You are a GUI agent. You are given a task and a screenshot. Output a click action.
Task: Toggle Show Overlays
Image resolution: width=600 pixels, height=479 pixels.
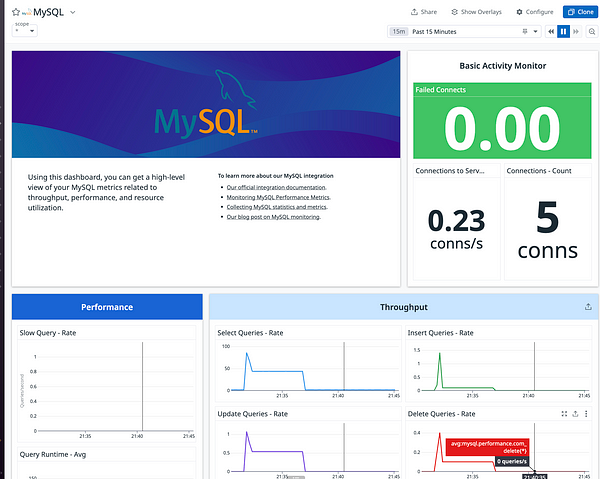pos(476,12)
